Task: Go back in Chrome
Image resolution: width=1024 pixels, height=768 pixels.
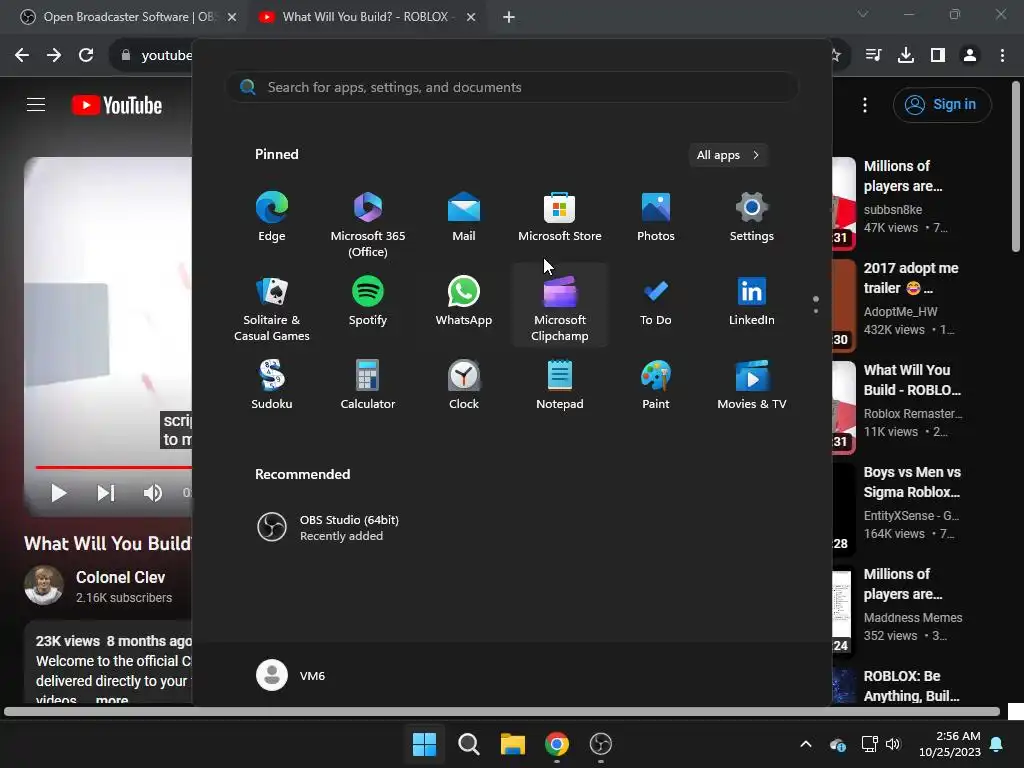Action: tap(22, 56)
